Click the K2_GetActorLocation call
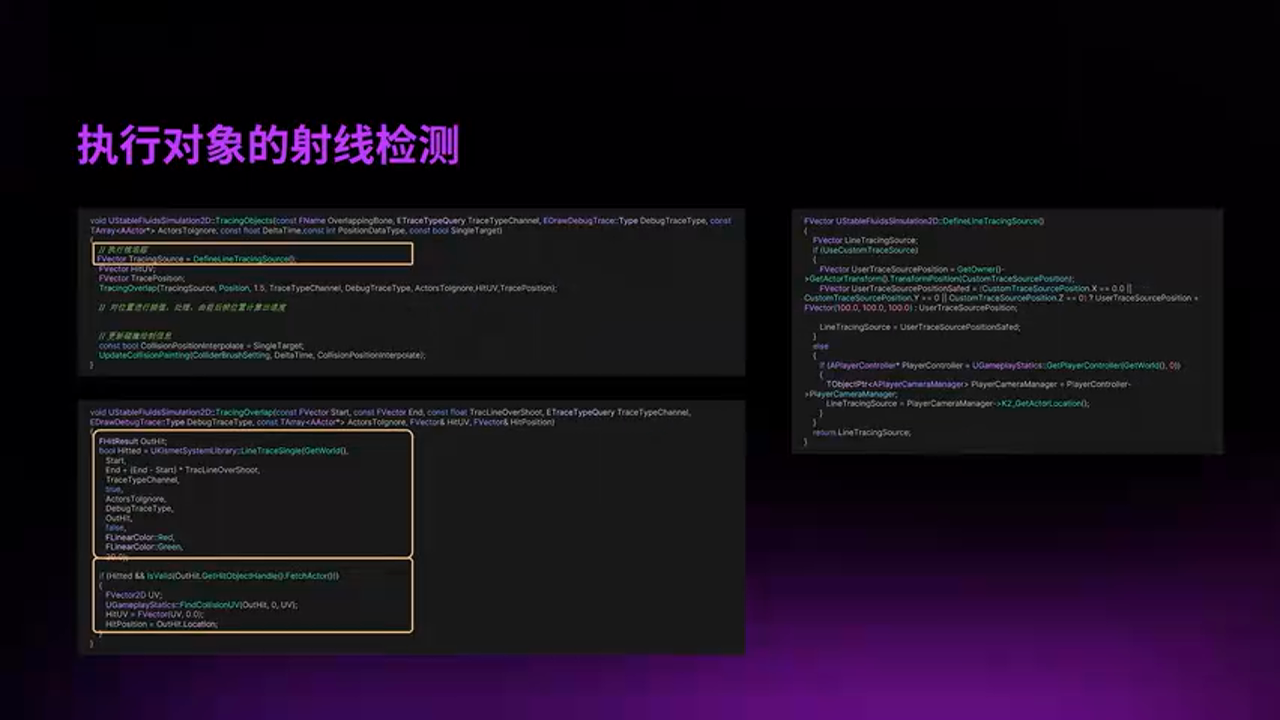Image resolution: width=1280 pixels, height=720 pixels. pyautogui.click(x=1044, y=403)
